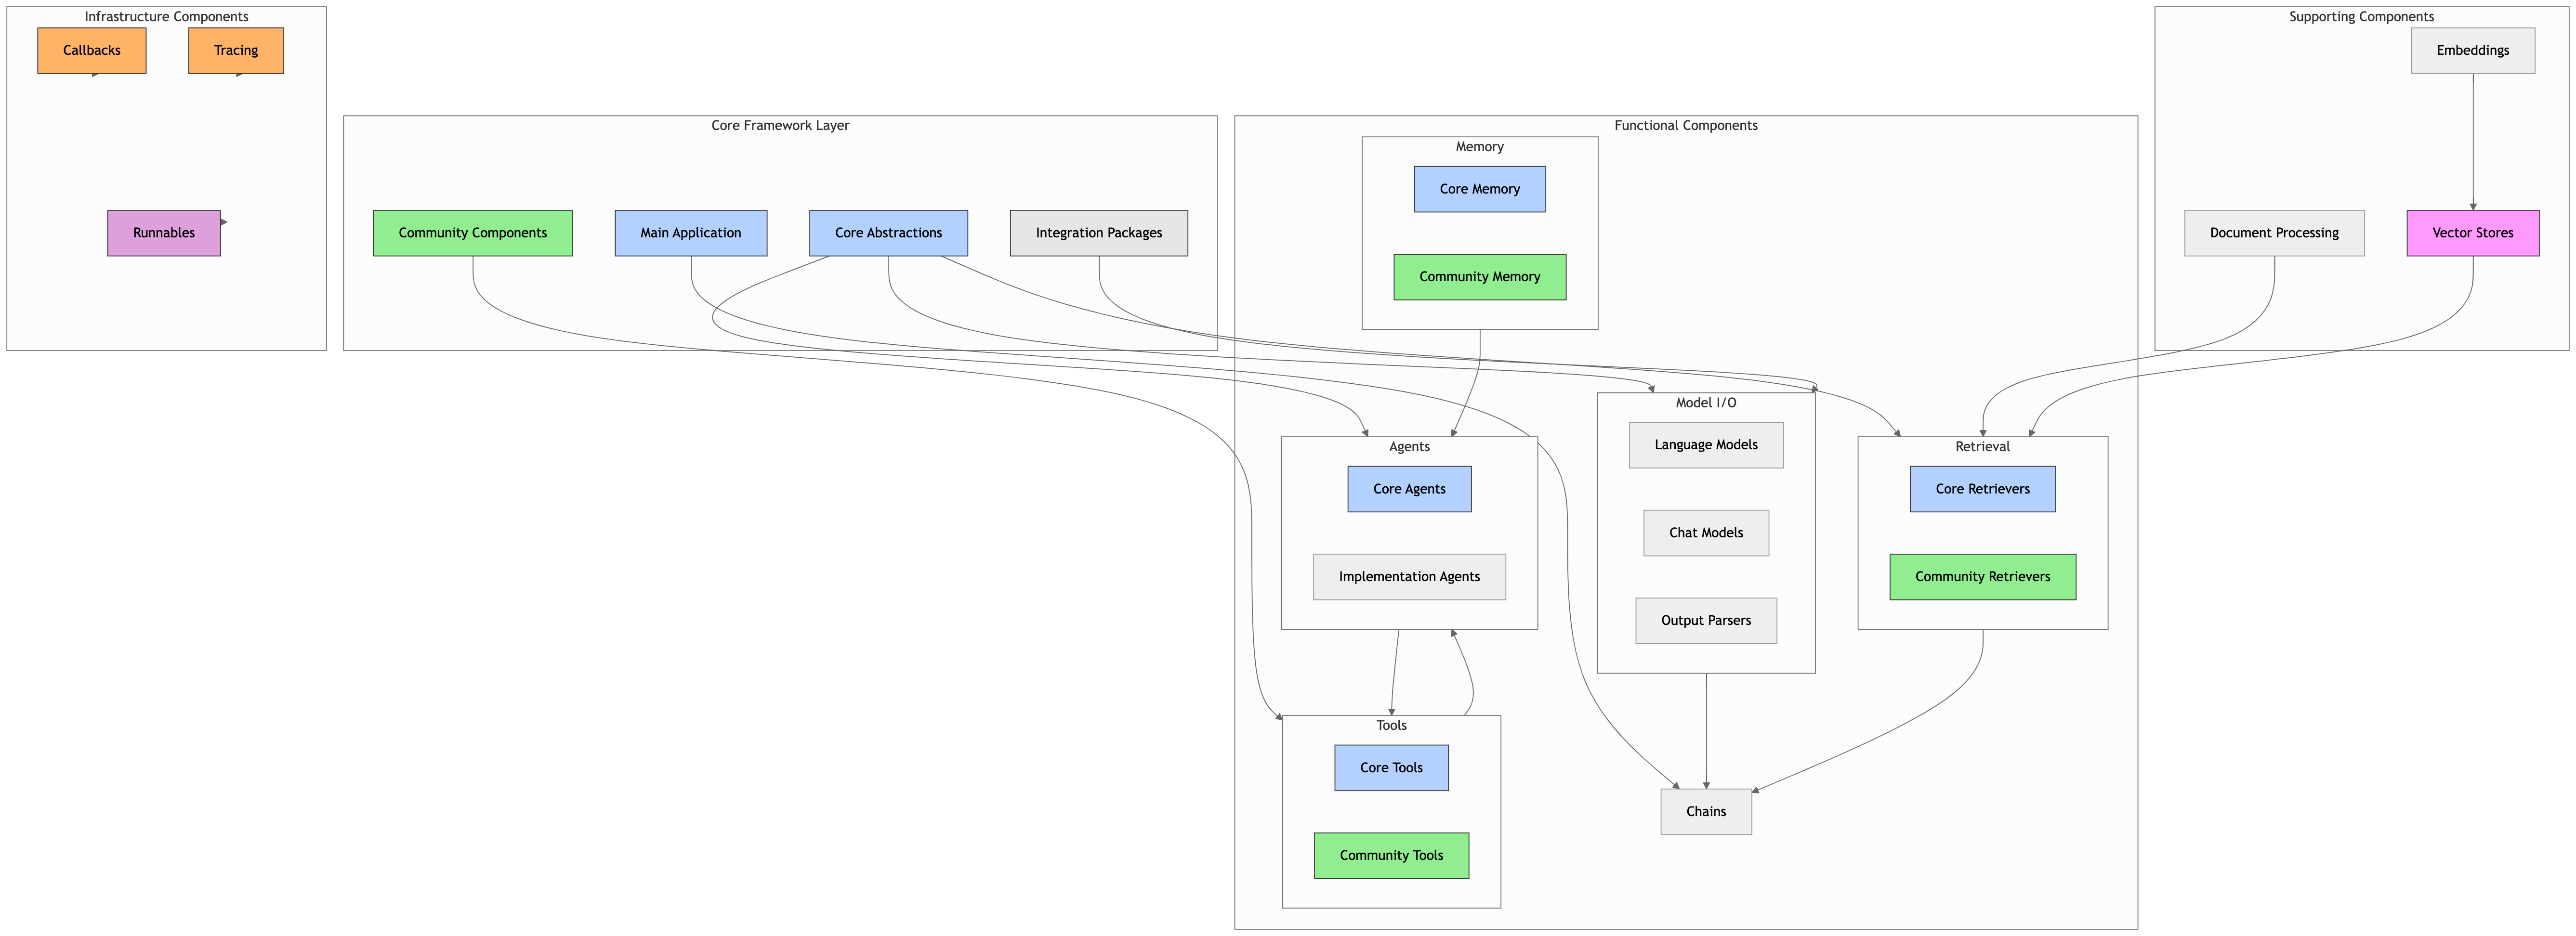This screenshot has width=2576, height=936.
Task: Select the Core Memory node
Action: pyautogui.click(x=1480, y=189)
